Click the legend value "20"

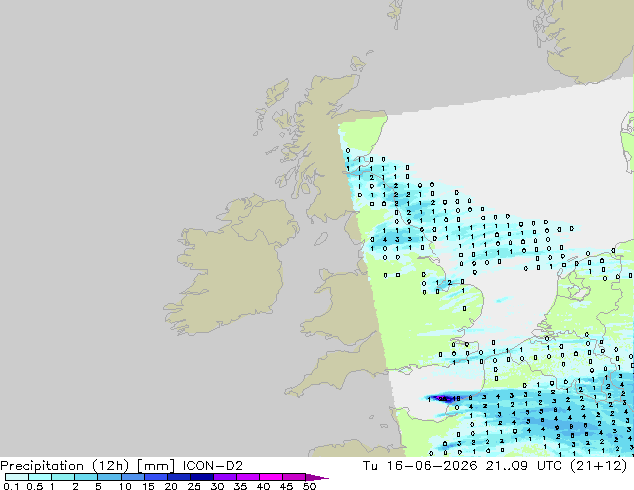point(171,486)
